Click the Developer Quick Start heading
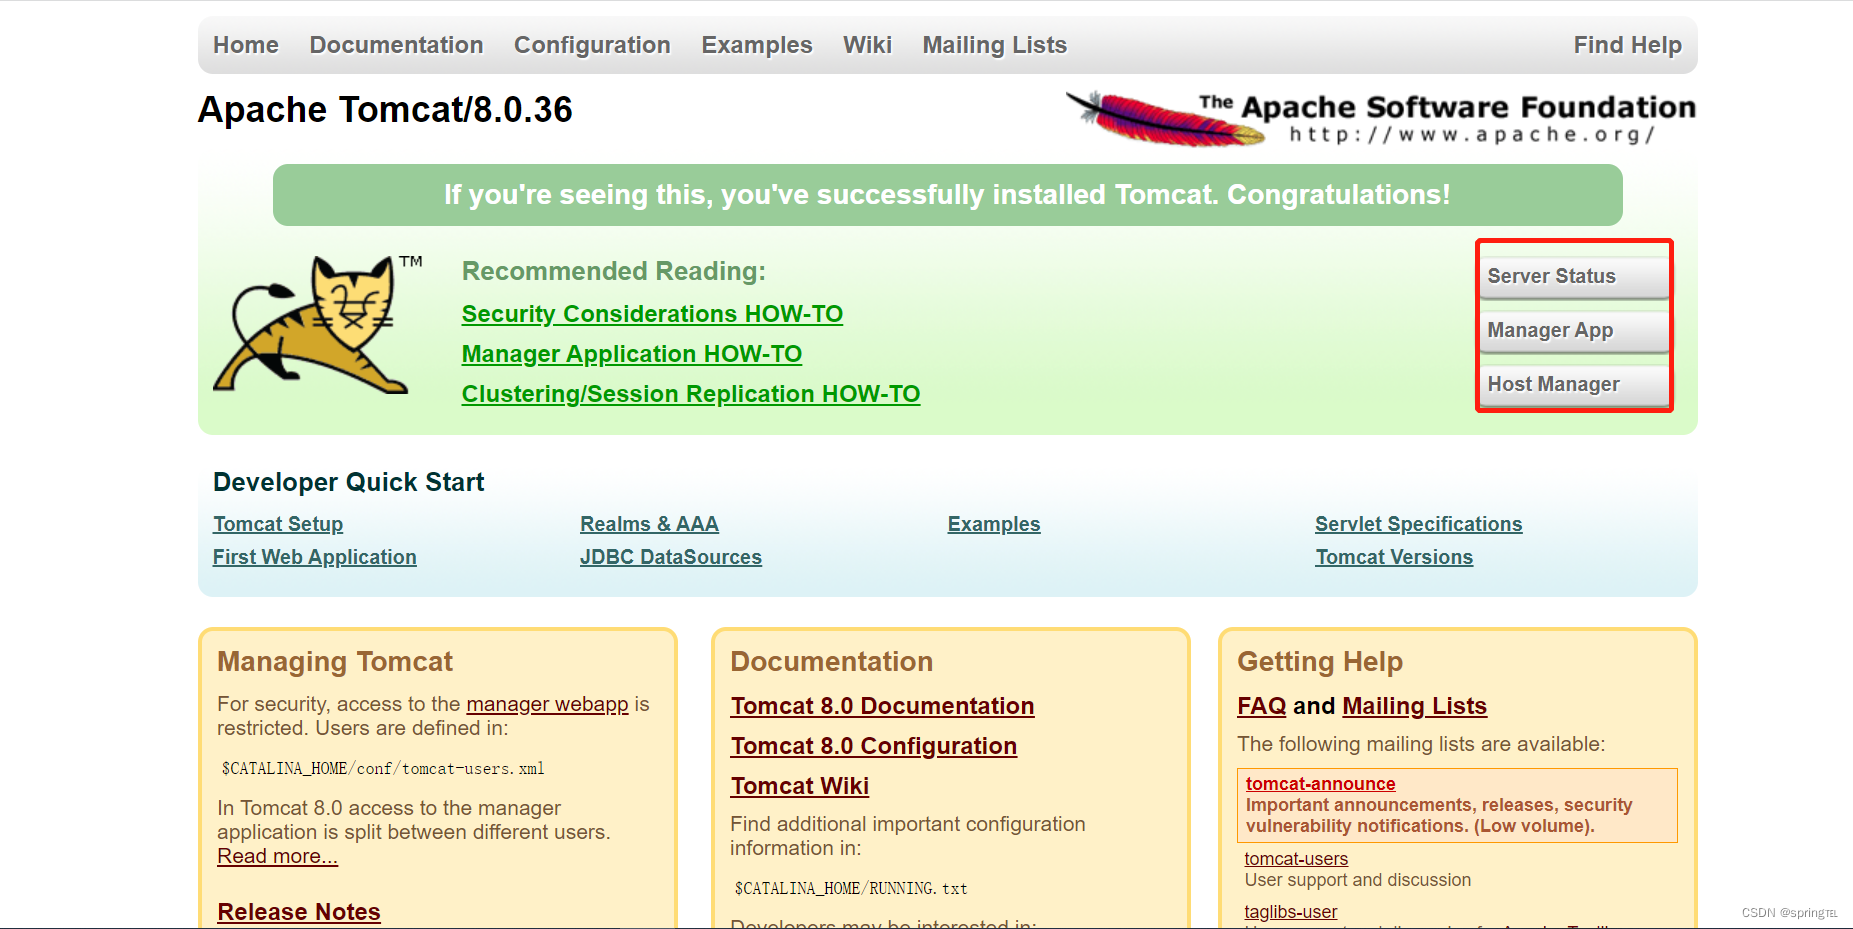 [349, 482]
